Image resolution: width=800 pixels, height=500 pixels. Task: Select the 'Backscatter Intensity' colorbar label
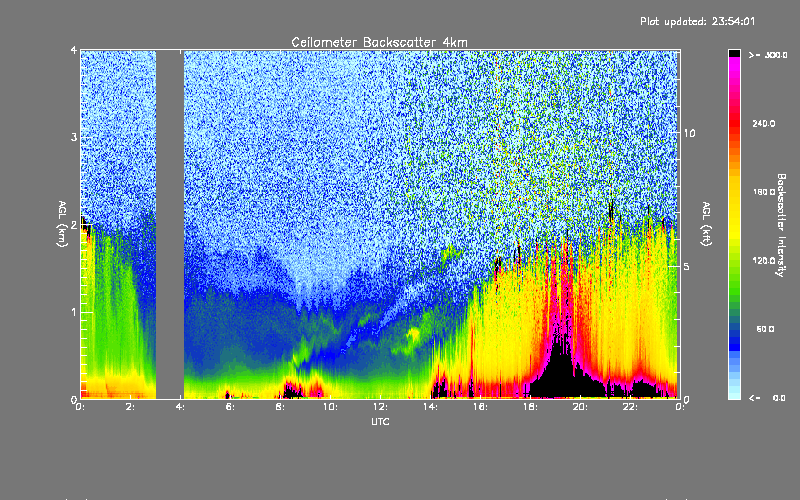point(781,225)
